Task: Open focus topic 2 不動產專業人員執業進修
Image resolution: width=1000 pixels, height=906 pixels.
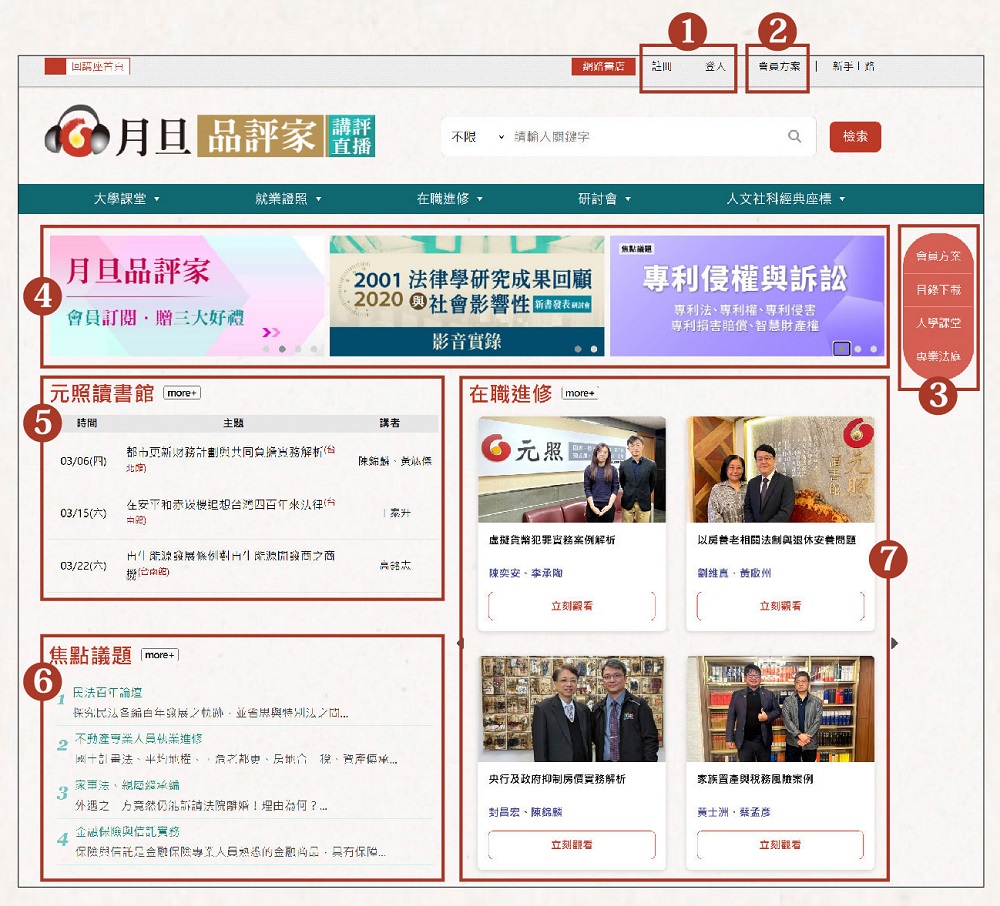Action: 138,738
